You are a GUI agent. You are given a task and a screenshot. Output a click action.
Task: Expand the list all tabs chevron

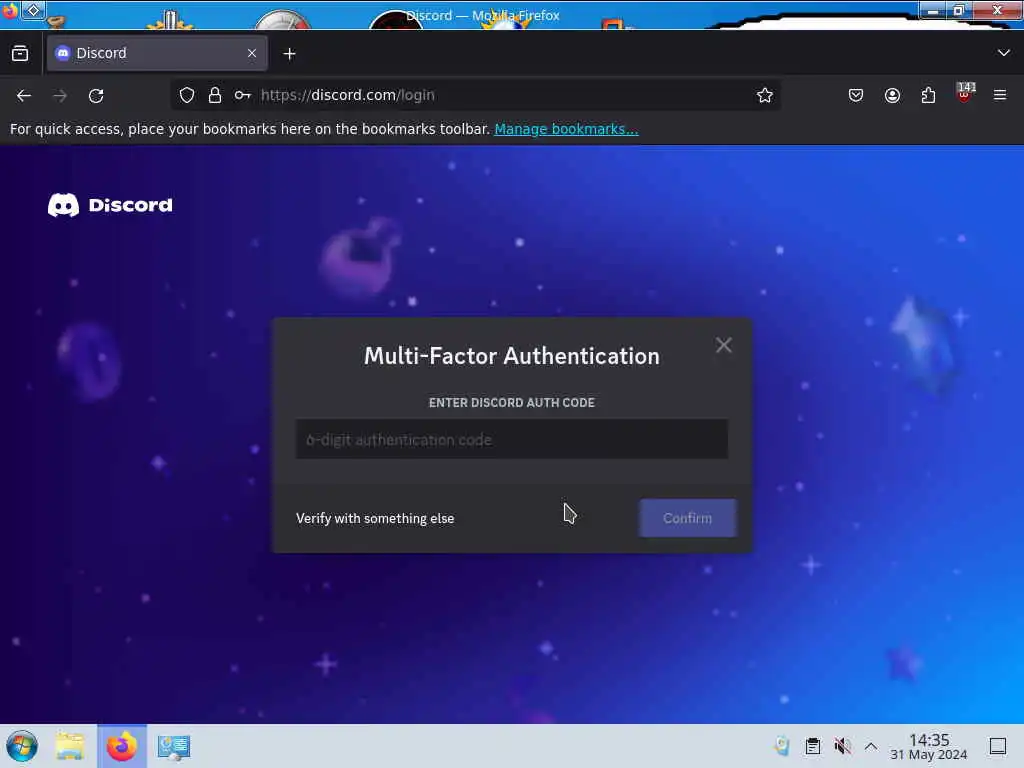[1004, 53]
